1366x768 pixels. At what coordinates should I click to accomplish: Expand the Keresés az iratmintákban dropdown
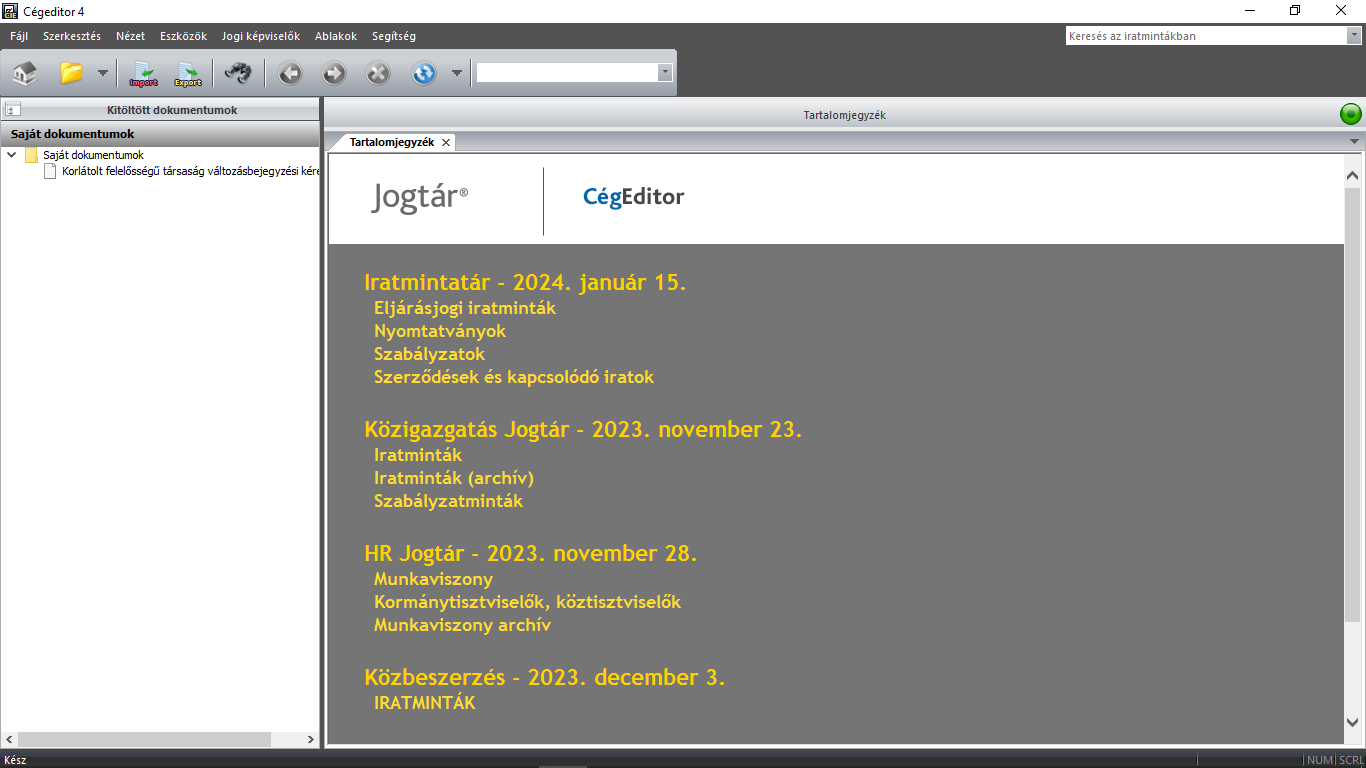[1353, 36]
